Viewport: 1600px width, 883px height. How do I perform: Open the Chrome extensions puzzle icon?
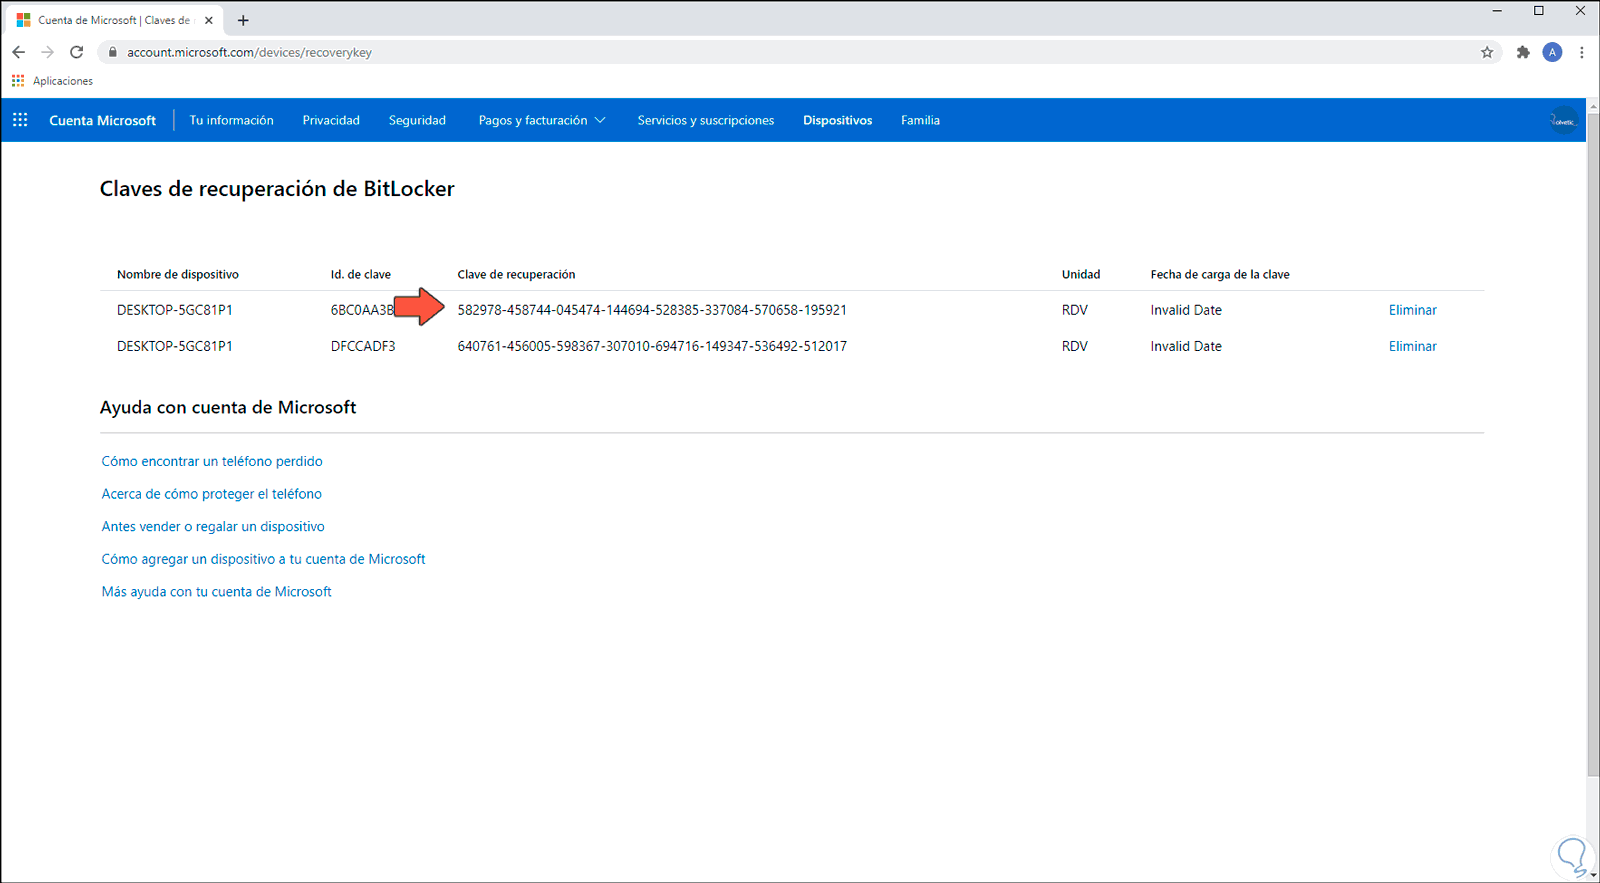click(1523, 52)
